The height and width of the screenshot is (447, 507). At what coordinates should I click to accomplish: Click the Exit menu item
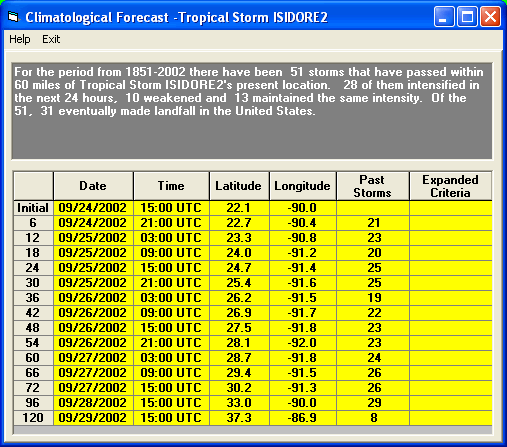click(51, 39)
